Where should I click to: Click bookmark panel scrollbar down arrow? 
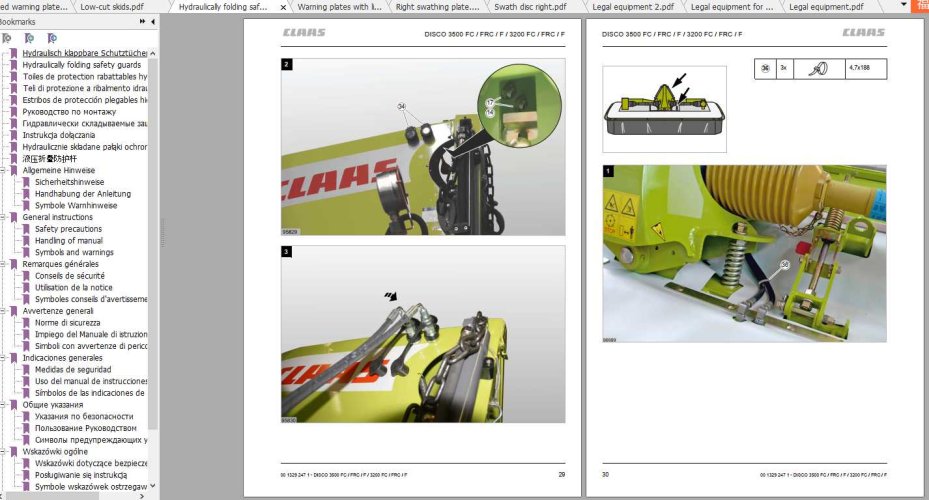(153, 486)
